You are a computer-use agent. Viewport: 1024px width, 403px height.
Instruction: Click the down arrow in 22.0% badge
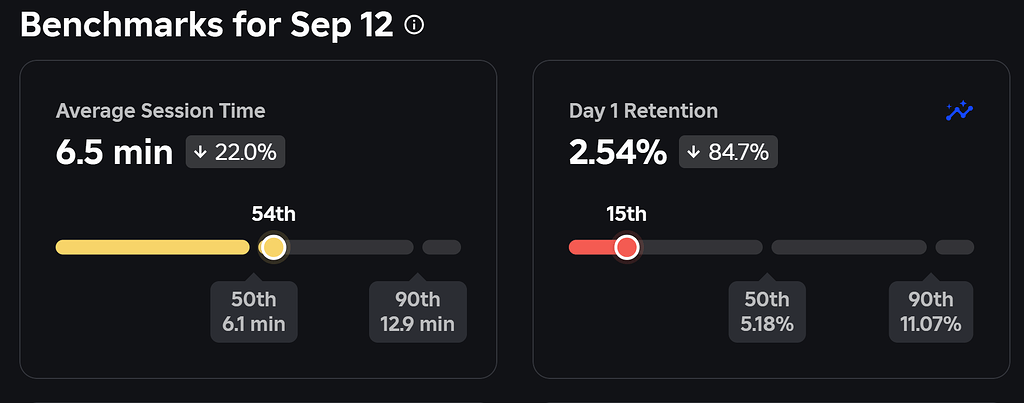point(200,152)
